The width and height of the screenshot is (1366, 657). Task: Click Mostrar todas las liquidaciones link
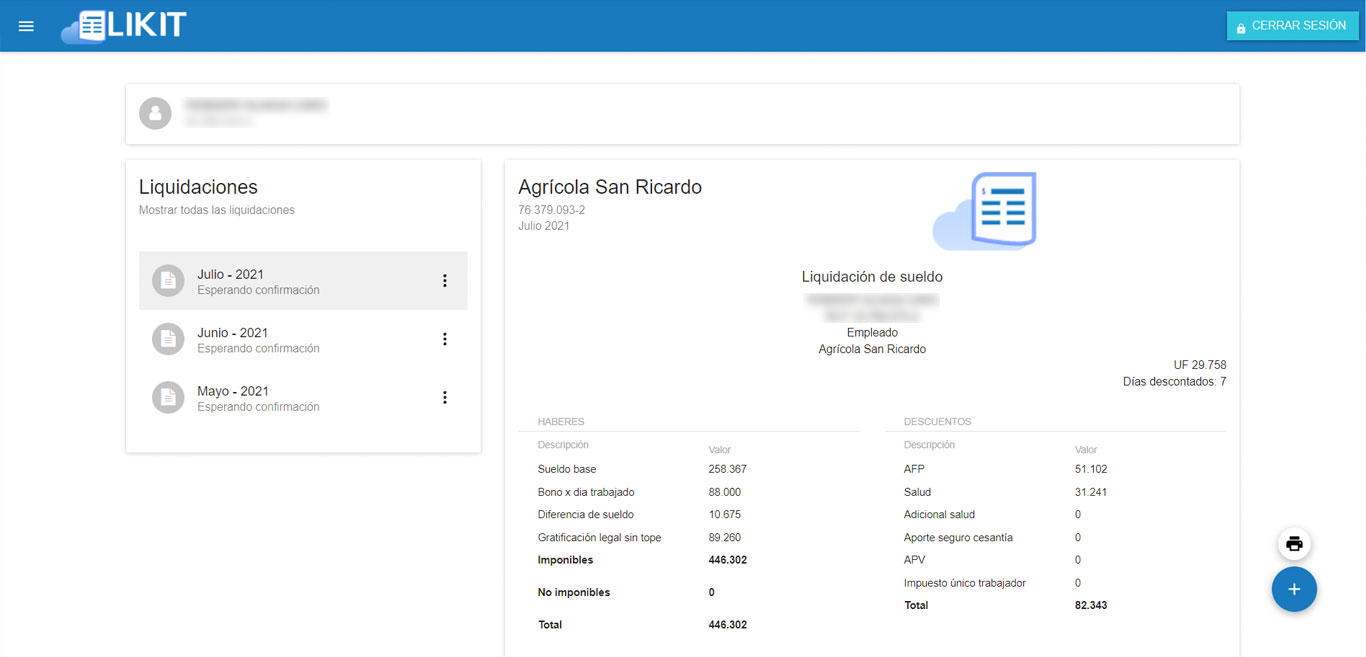pos(217,210)
